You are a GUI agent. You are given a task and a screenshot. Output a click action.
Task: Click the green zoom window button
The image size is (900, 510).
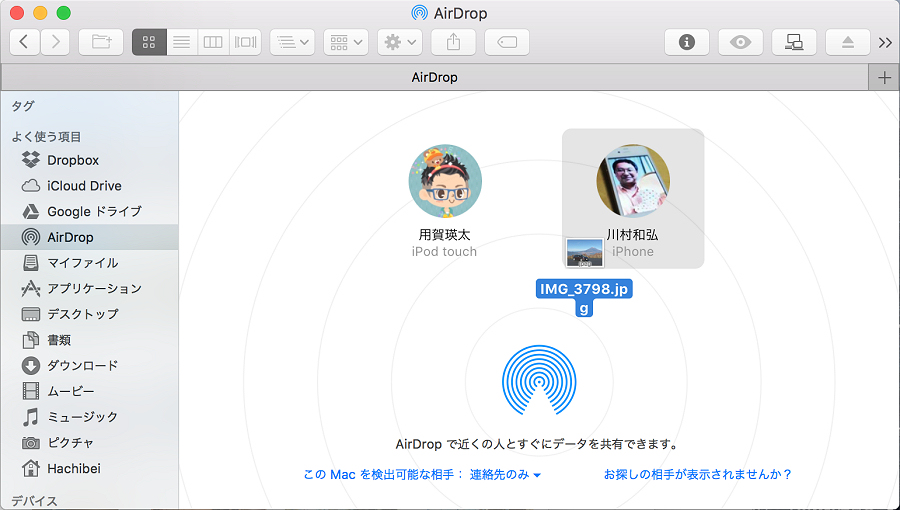64,13
